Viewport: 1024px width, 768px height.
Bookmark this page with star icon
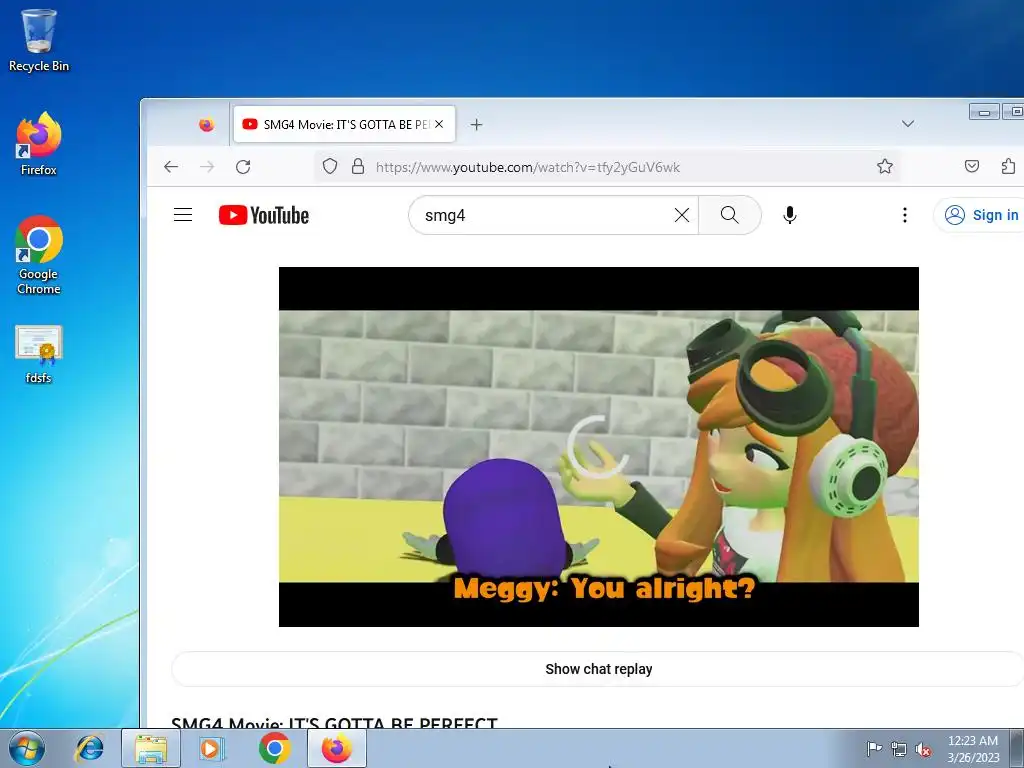coord(885,167)
